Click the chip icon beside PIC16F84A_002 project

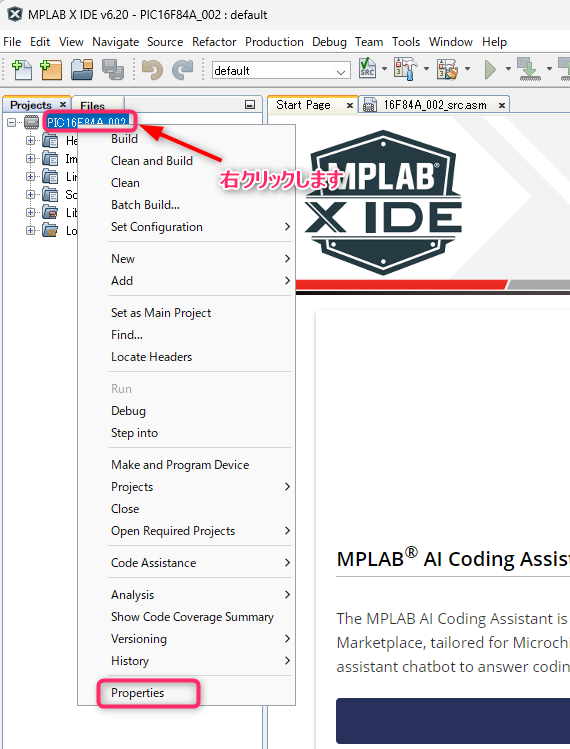pyautogui.click(x=32, y=122)
